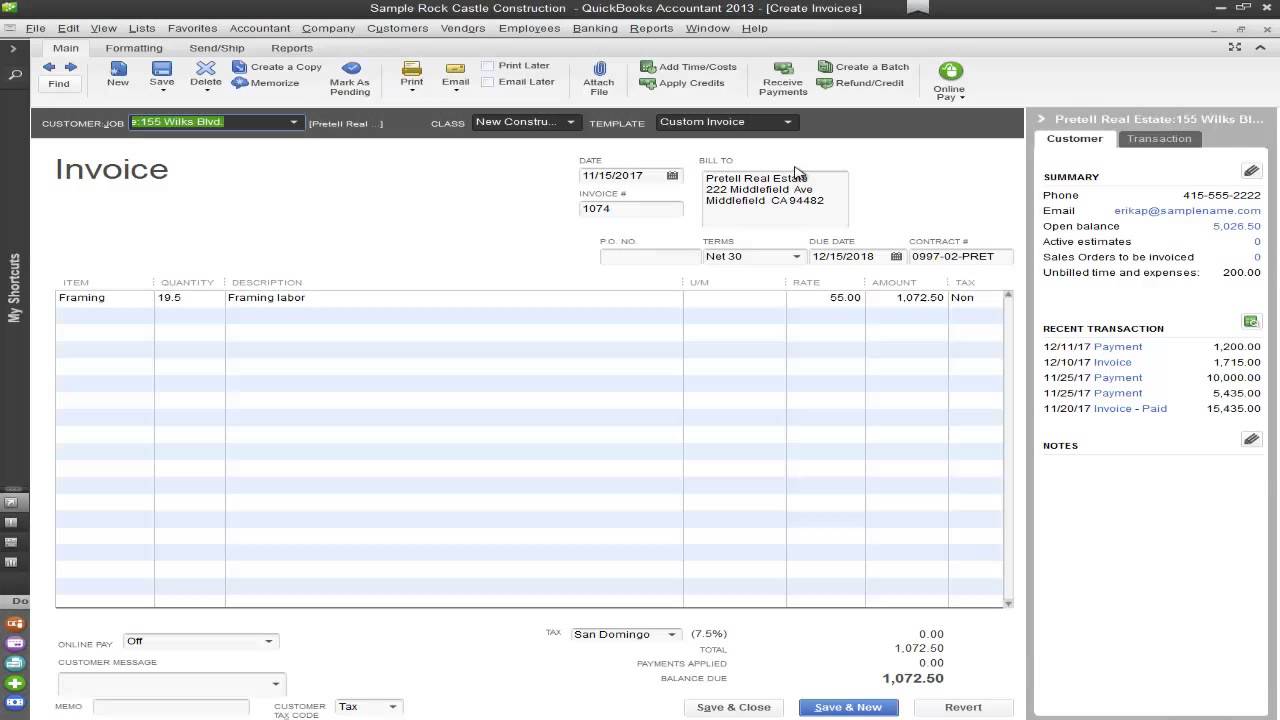
Task: Create a New invoice from toolbar
Action: (x=118, y=74)
